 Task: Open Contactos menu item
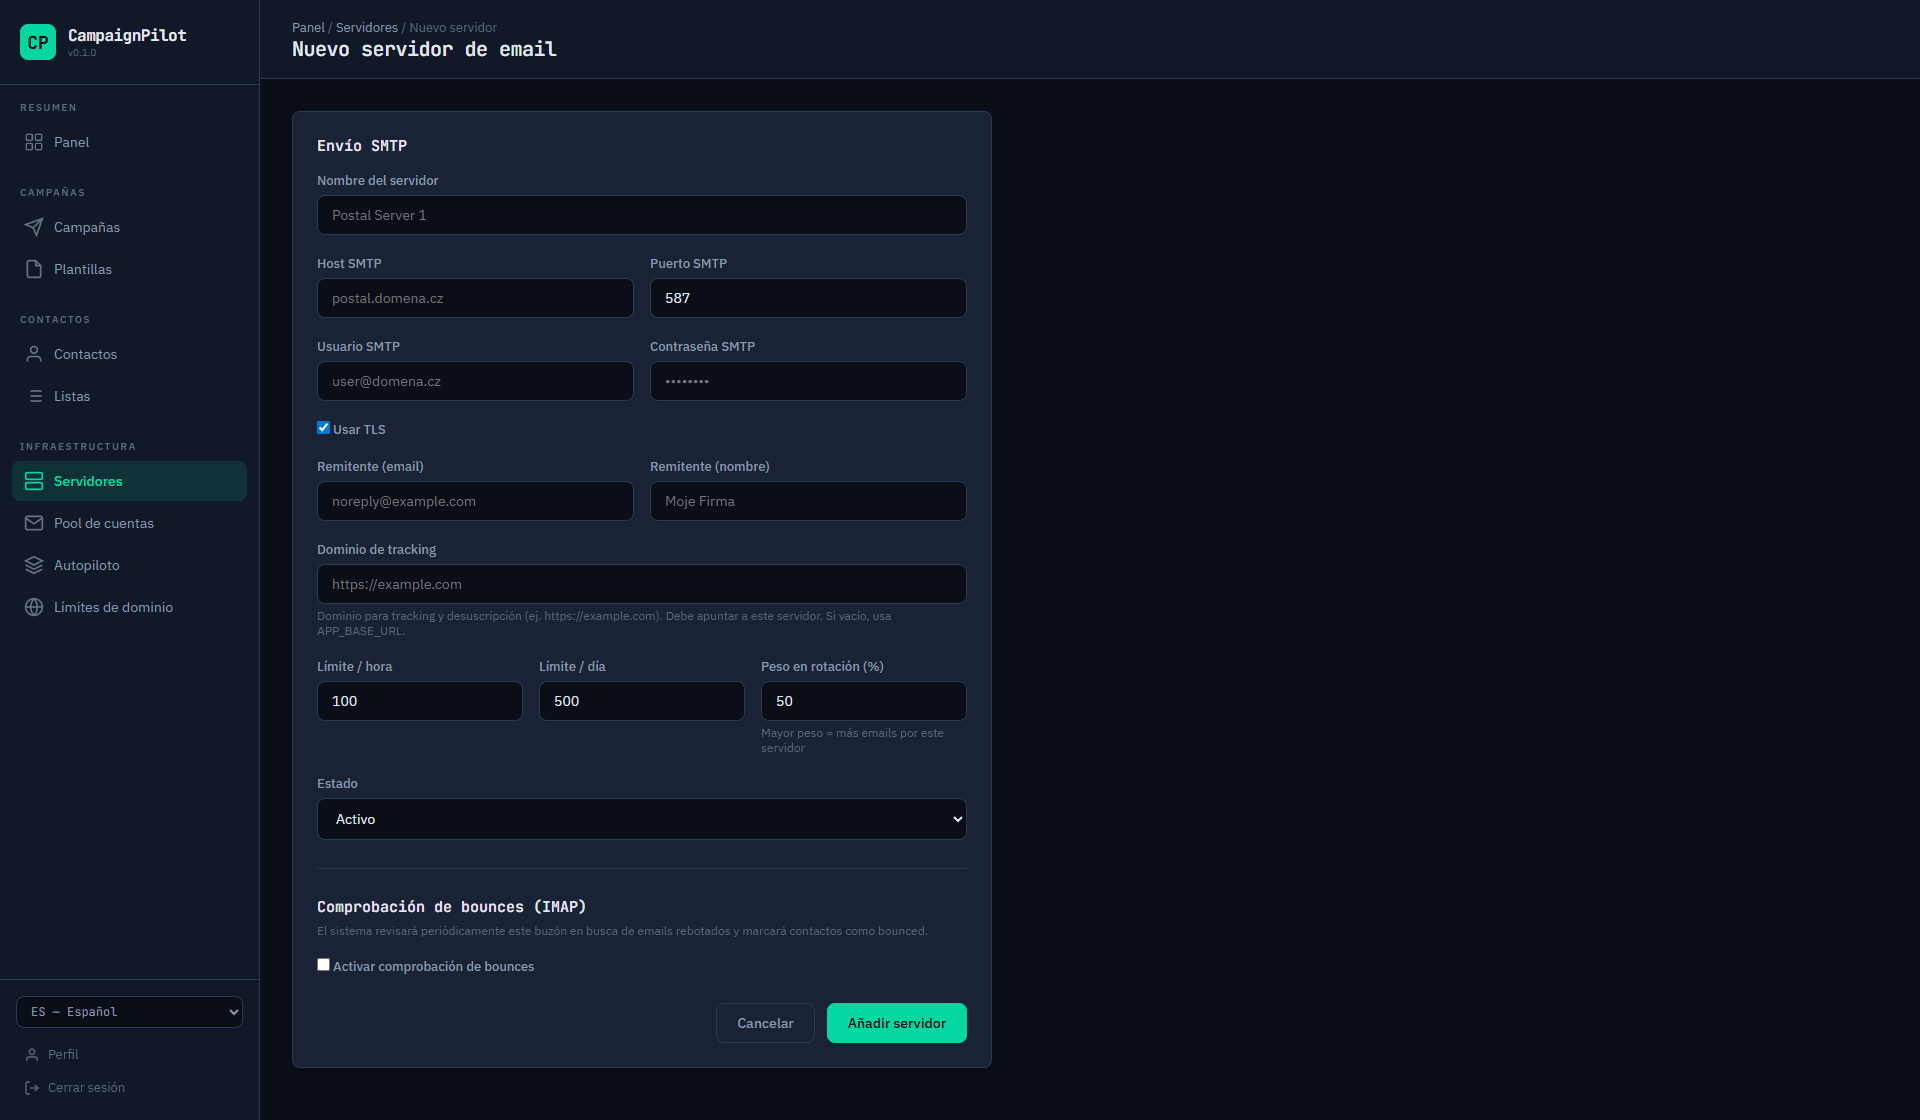point(129,354)
